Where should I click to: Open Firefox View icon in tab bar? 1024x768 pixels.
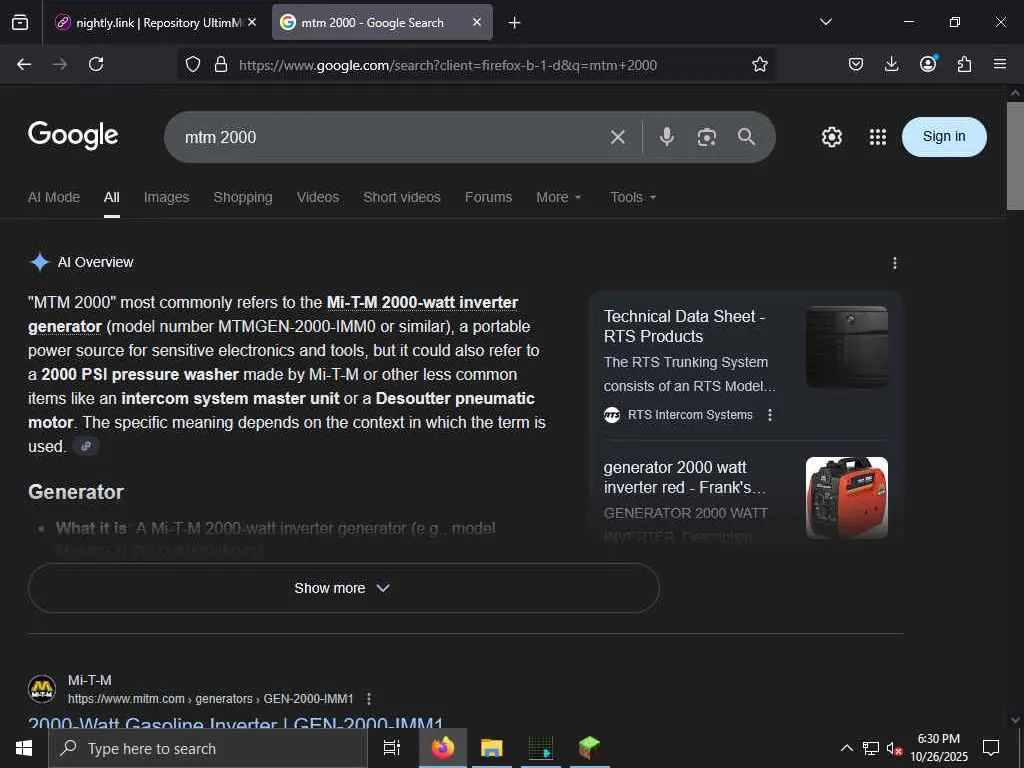pos(20,22)
